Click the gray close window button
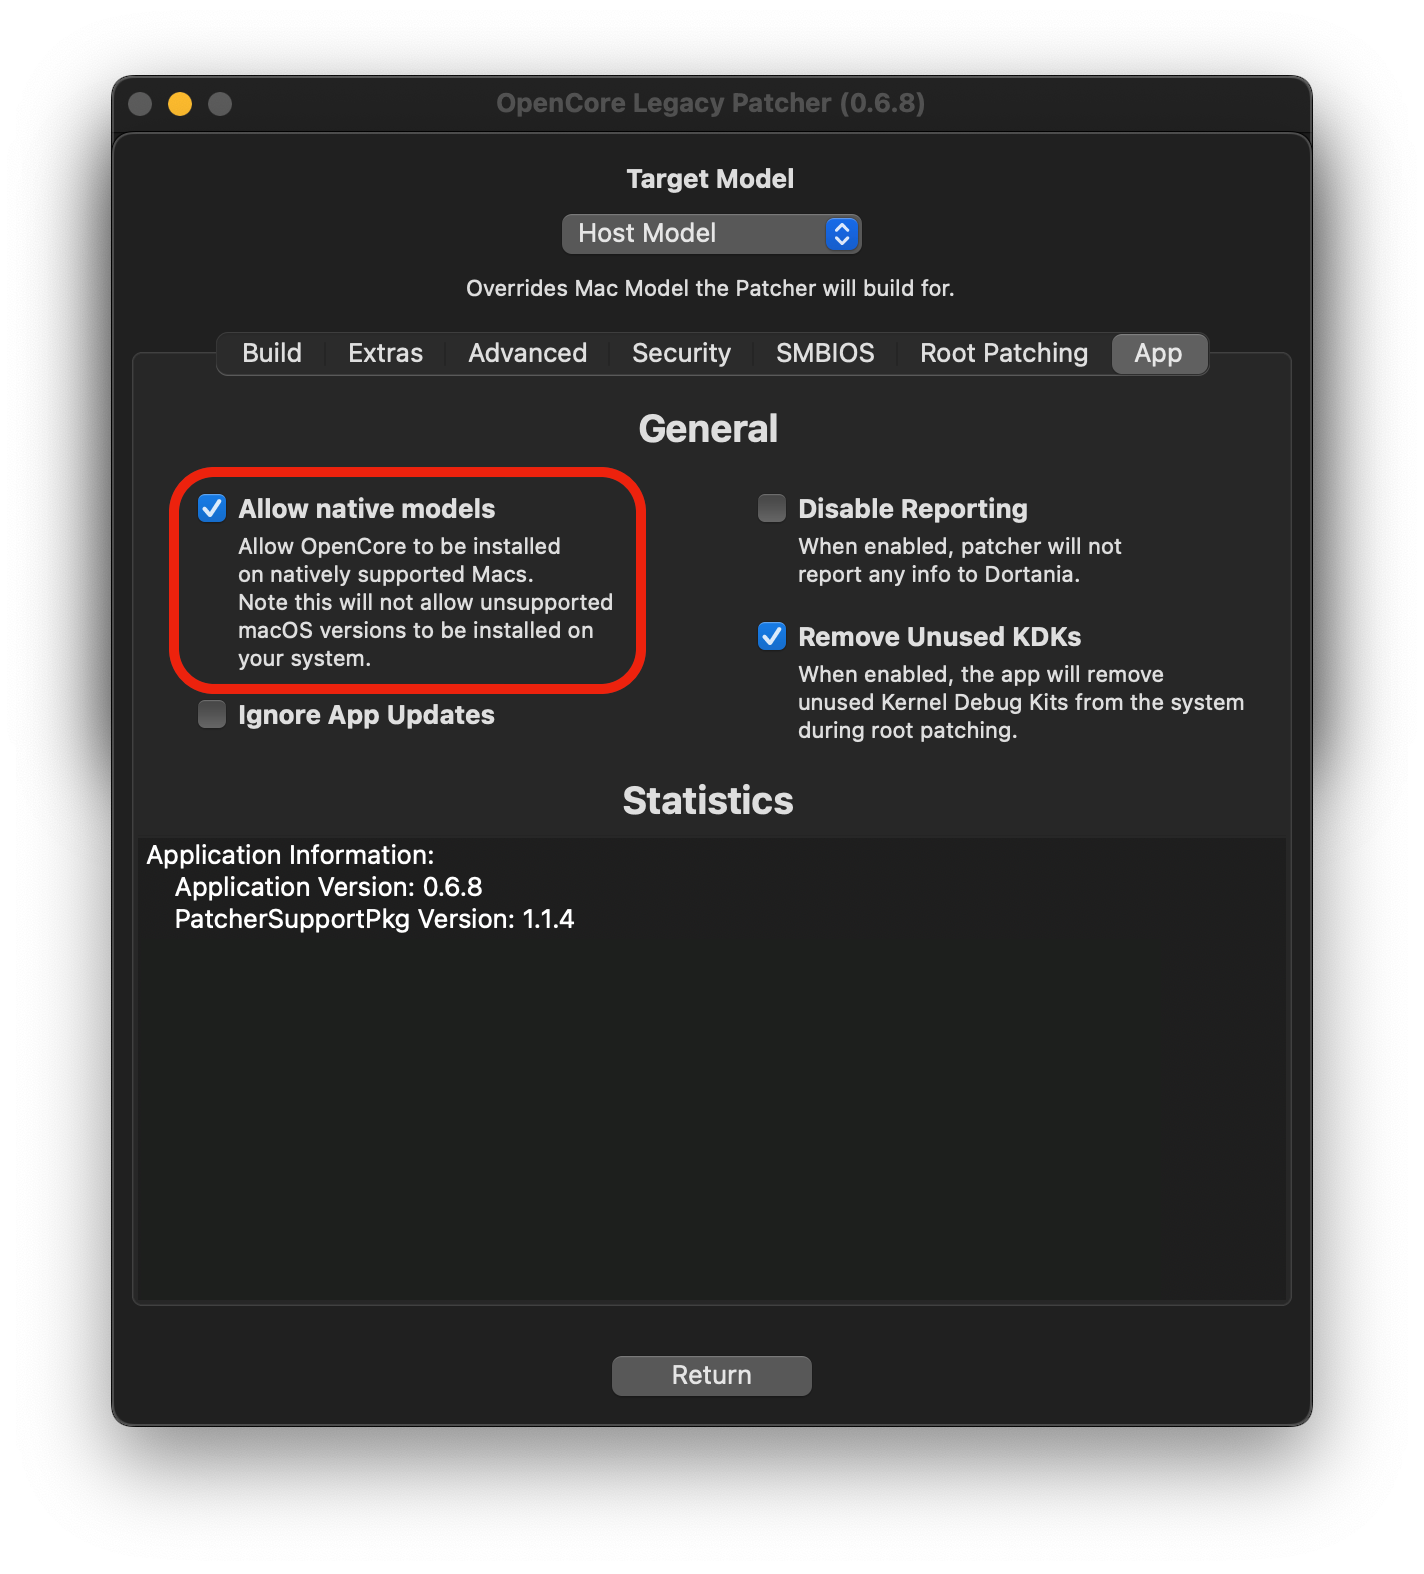This screenshot has width=1424, height=1574. [140, 104]
